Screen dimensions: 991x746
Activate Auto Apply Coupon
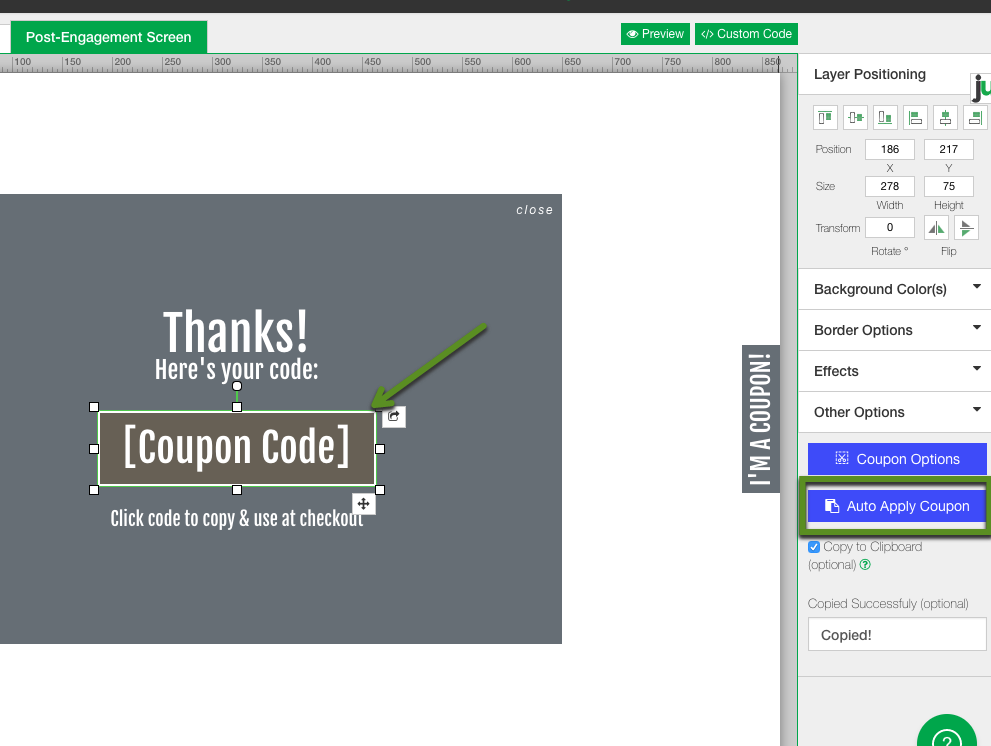point(897,506)
